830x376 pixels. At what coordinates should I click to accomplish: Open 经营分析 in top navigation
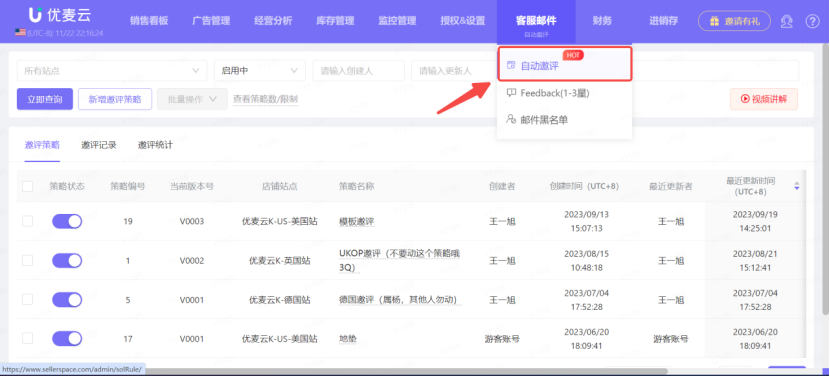tap(273, 21)
